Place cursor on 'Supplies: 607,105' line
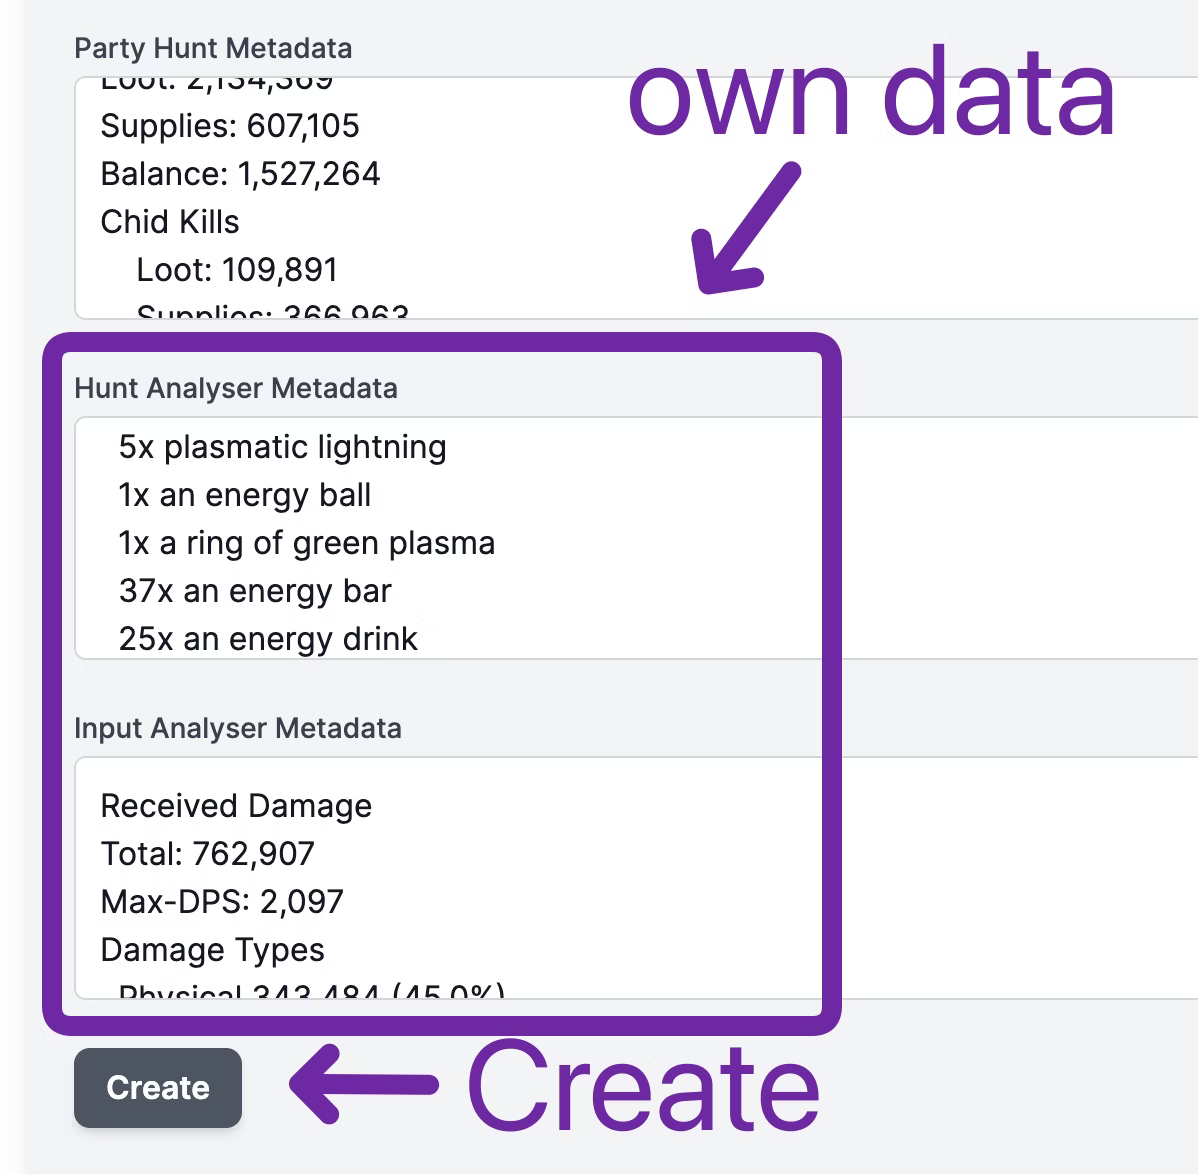This screenshot has width=1198, height=1174. (x=229, y=126)
